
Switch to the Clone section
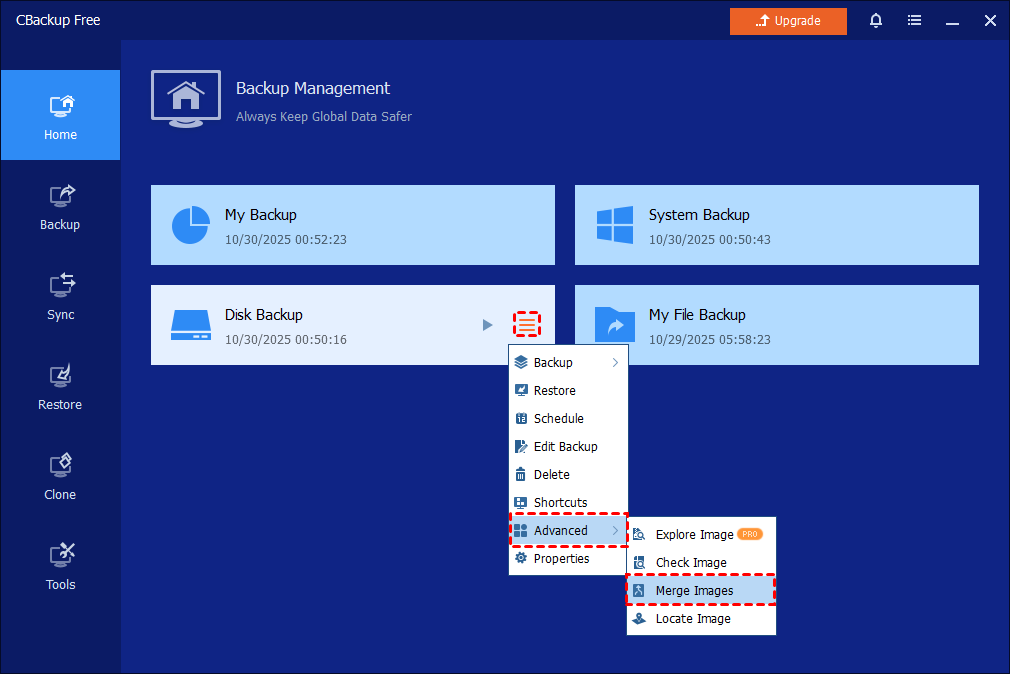point(60,476)
